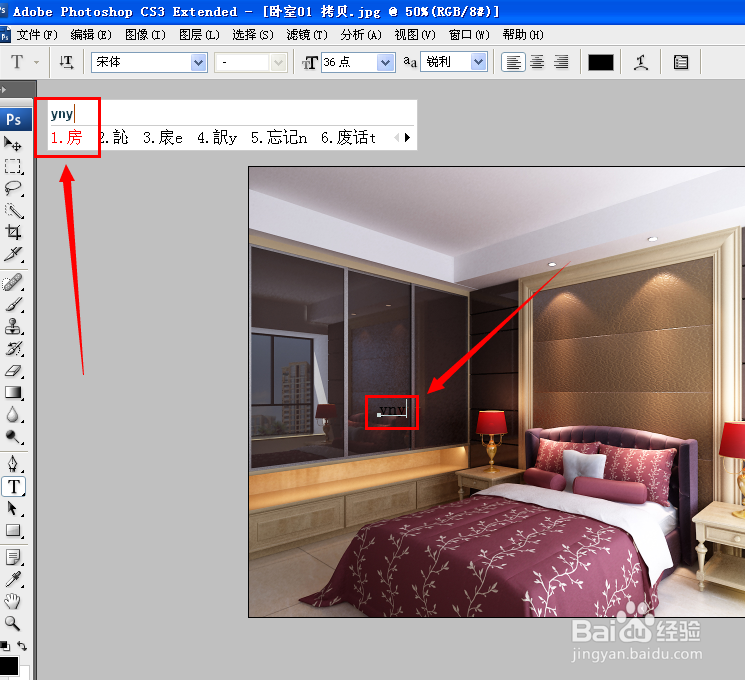This screenshot has width=745, height=680.
Task: Click the Photoshop document icon in menu bar
Action: [5, 35]
